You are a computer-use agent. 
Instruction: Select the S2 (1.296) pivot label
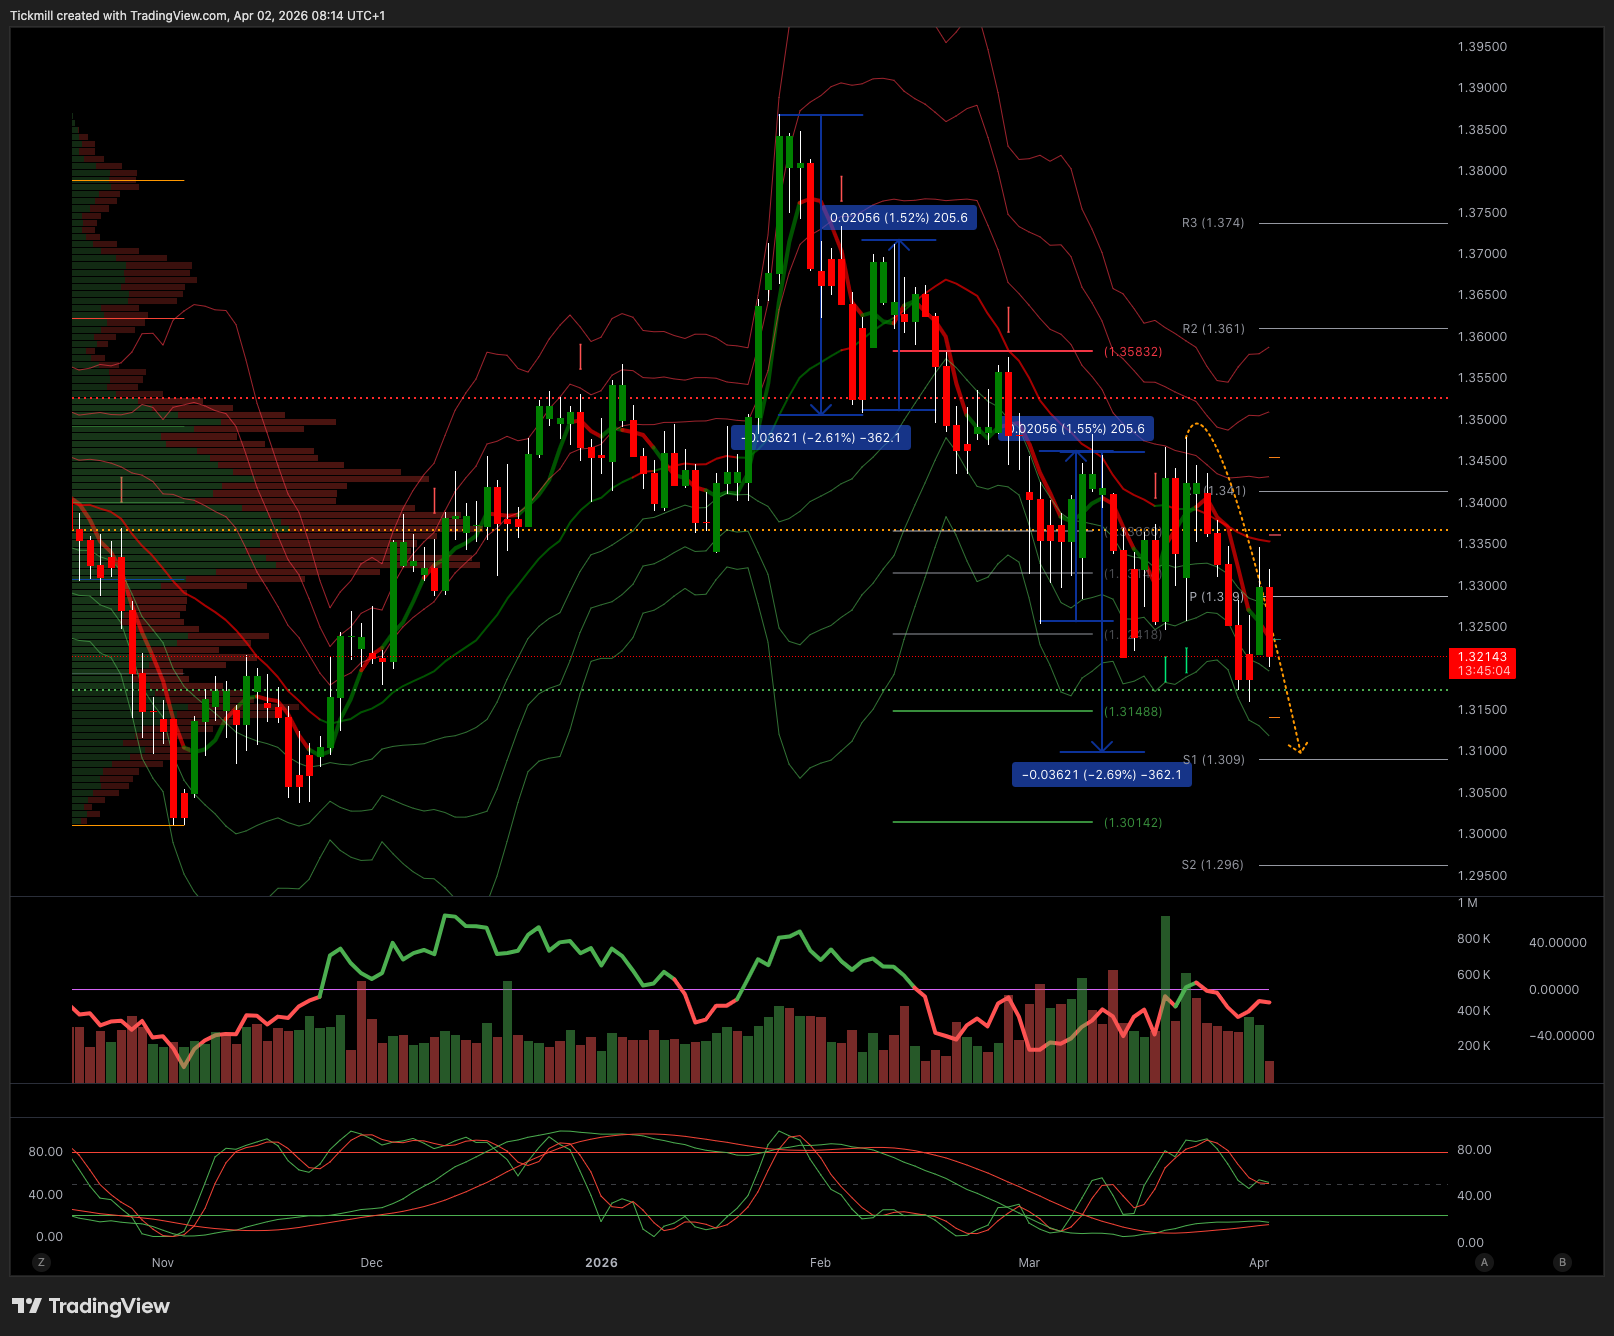tap(1213, 865)
